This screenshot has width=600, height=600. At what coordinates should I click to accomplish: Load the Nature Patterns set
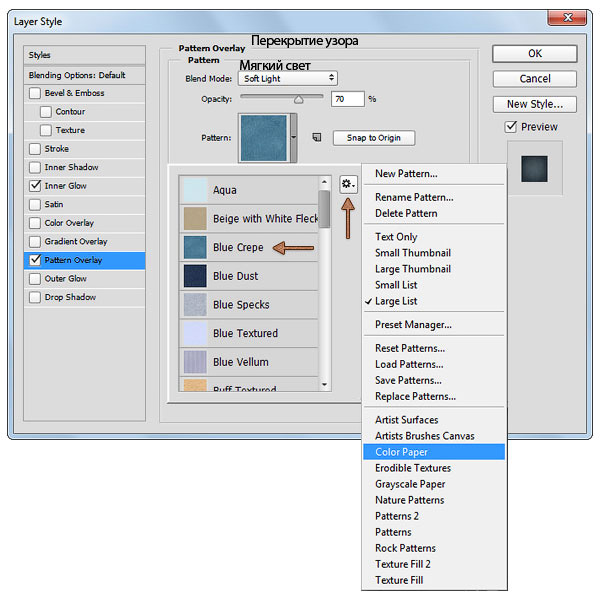tap(409, 501)
